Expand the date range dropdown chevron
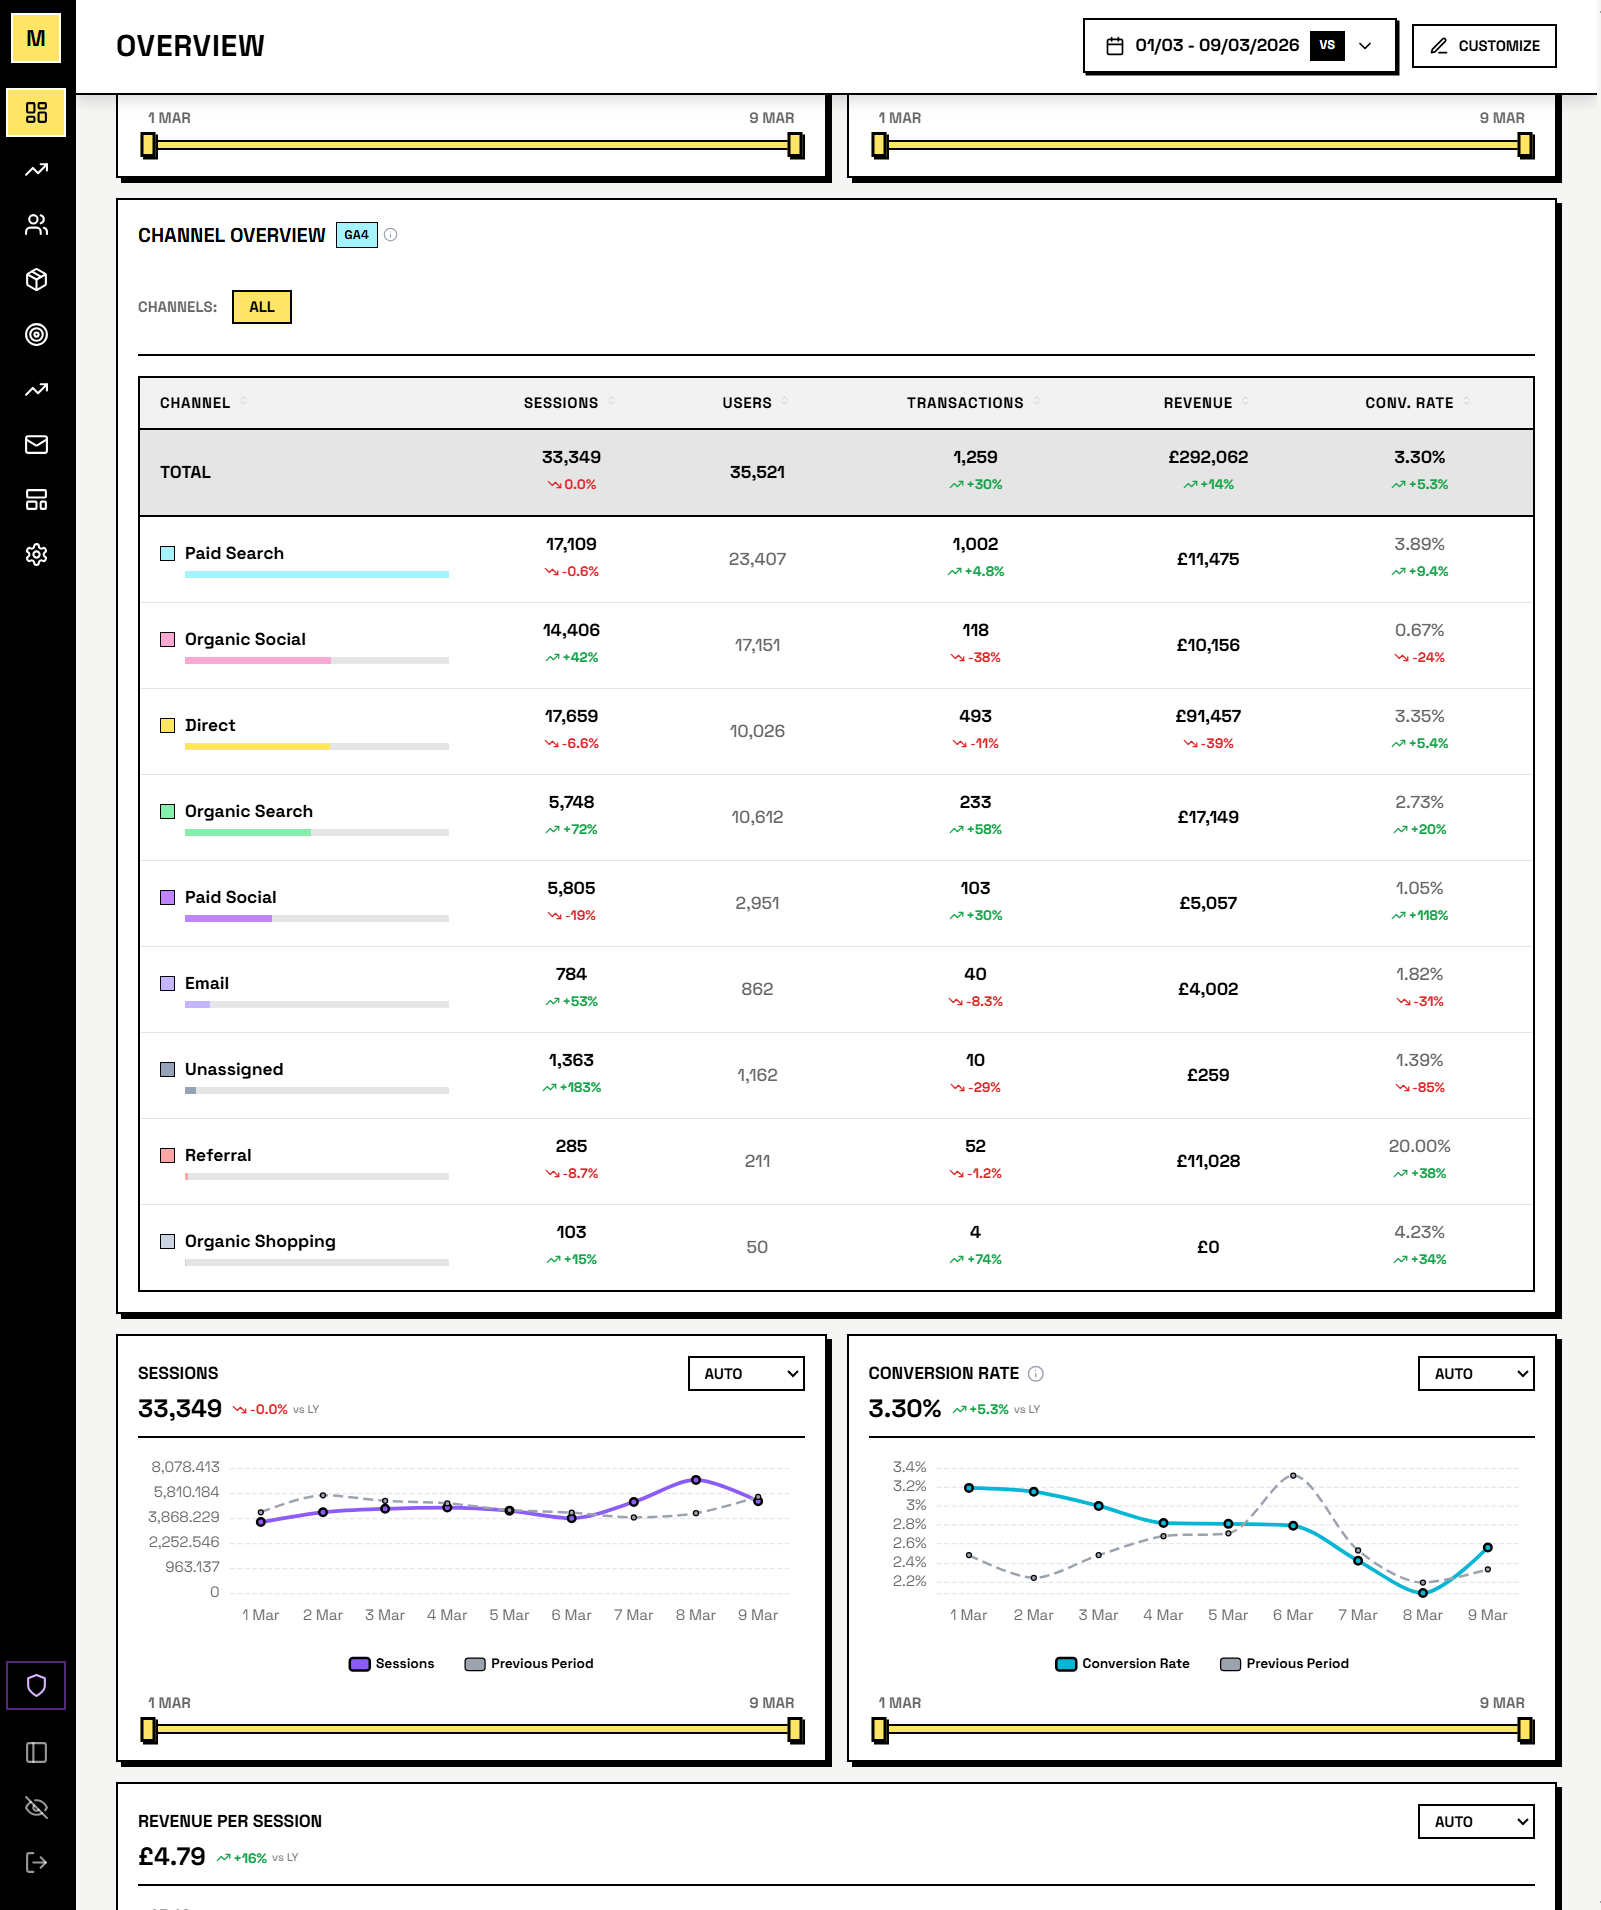Viewport: 1601px width, 1910px height. pos(1365,45)
